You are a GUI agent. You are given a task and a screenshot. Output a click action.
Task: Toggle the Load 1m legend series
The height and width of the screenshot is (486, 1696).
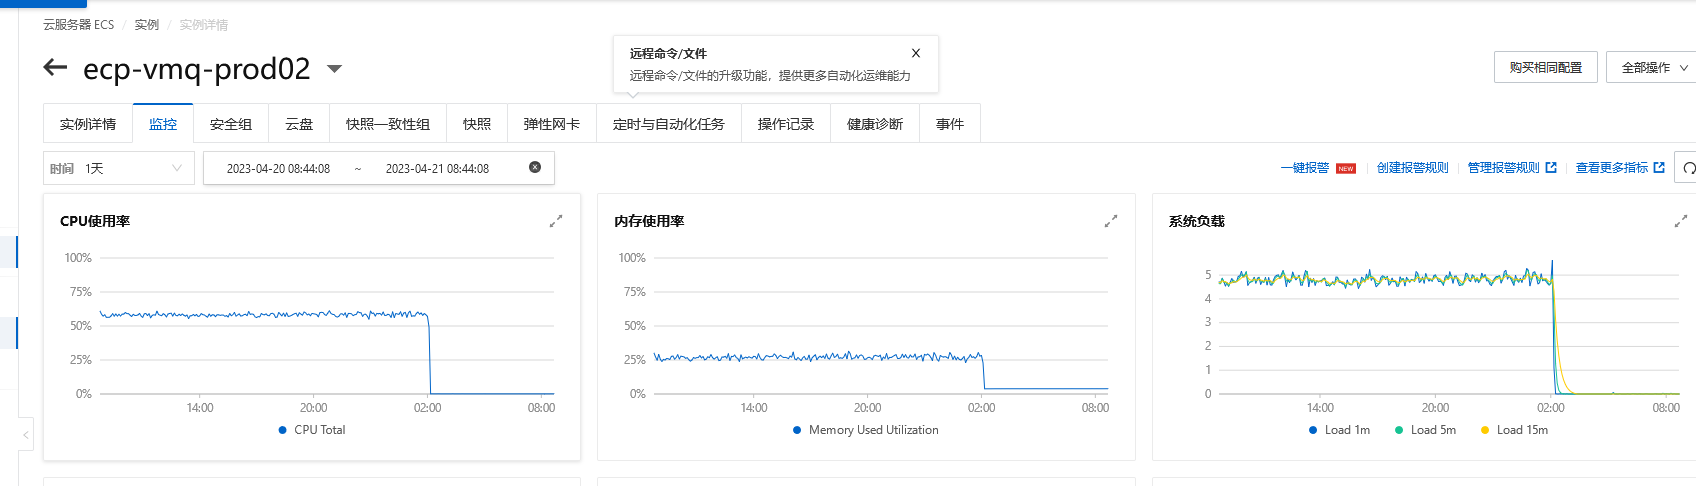(1339, 430)
